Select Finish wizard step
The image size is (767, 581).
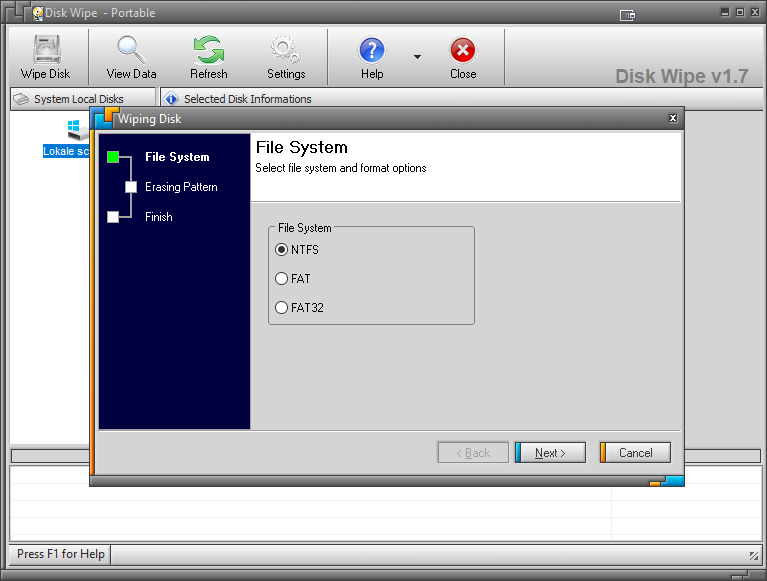tap(158, 217)
